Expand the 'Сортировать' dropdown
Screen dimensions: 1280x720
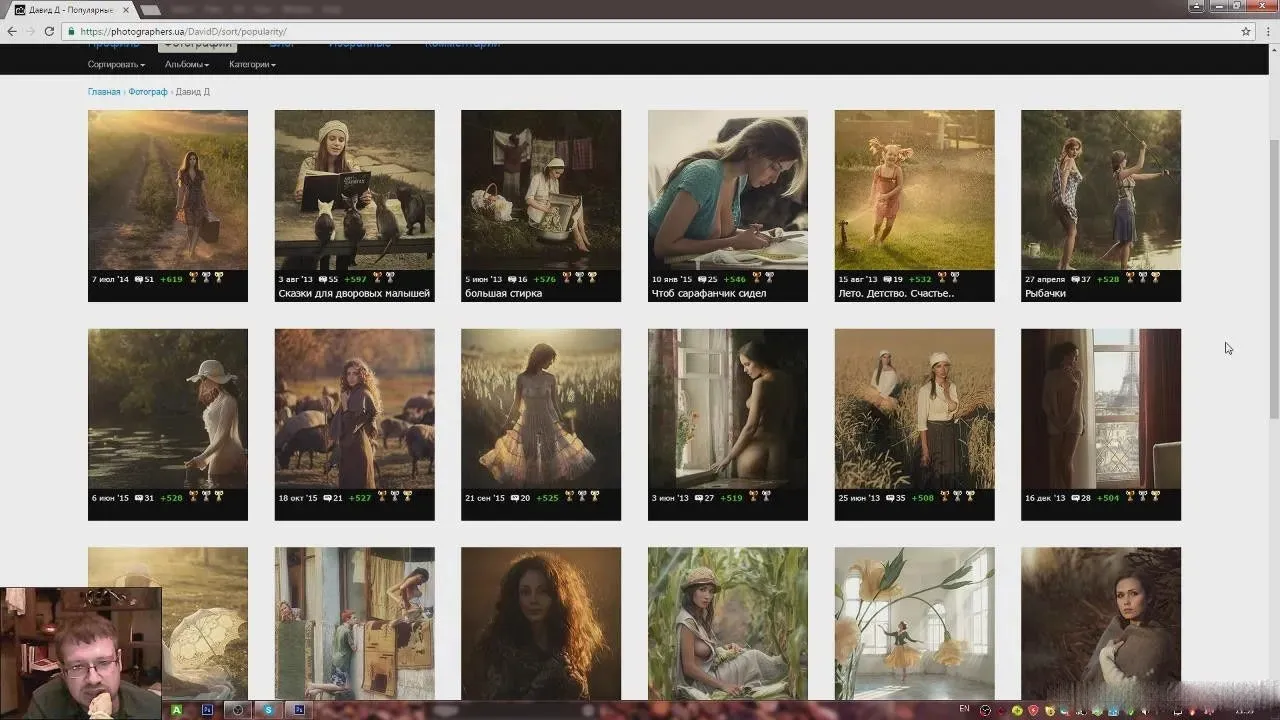tap(116, 64)
